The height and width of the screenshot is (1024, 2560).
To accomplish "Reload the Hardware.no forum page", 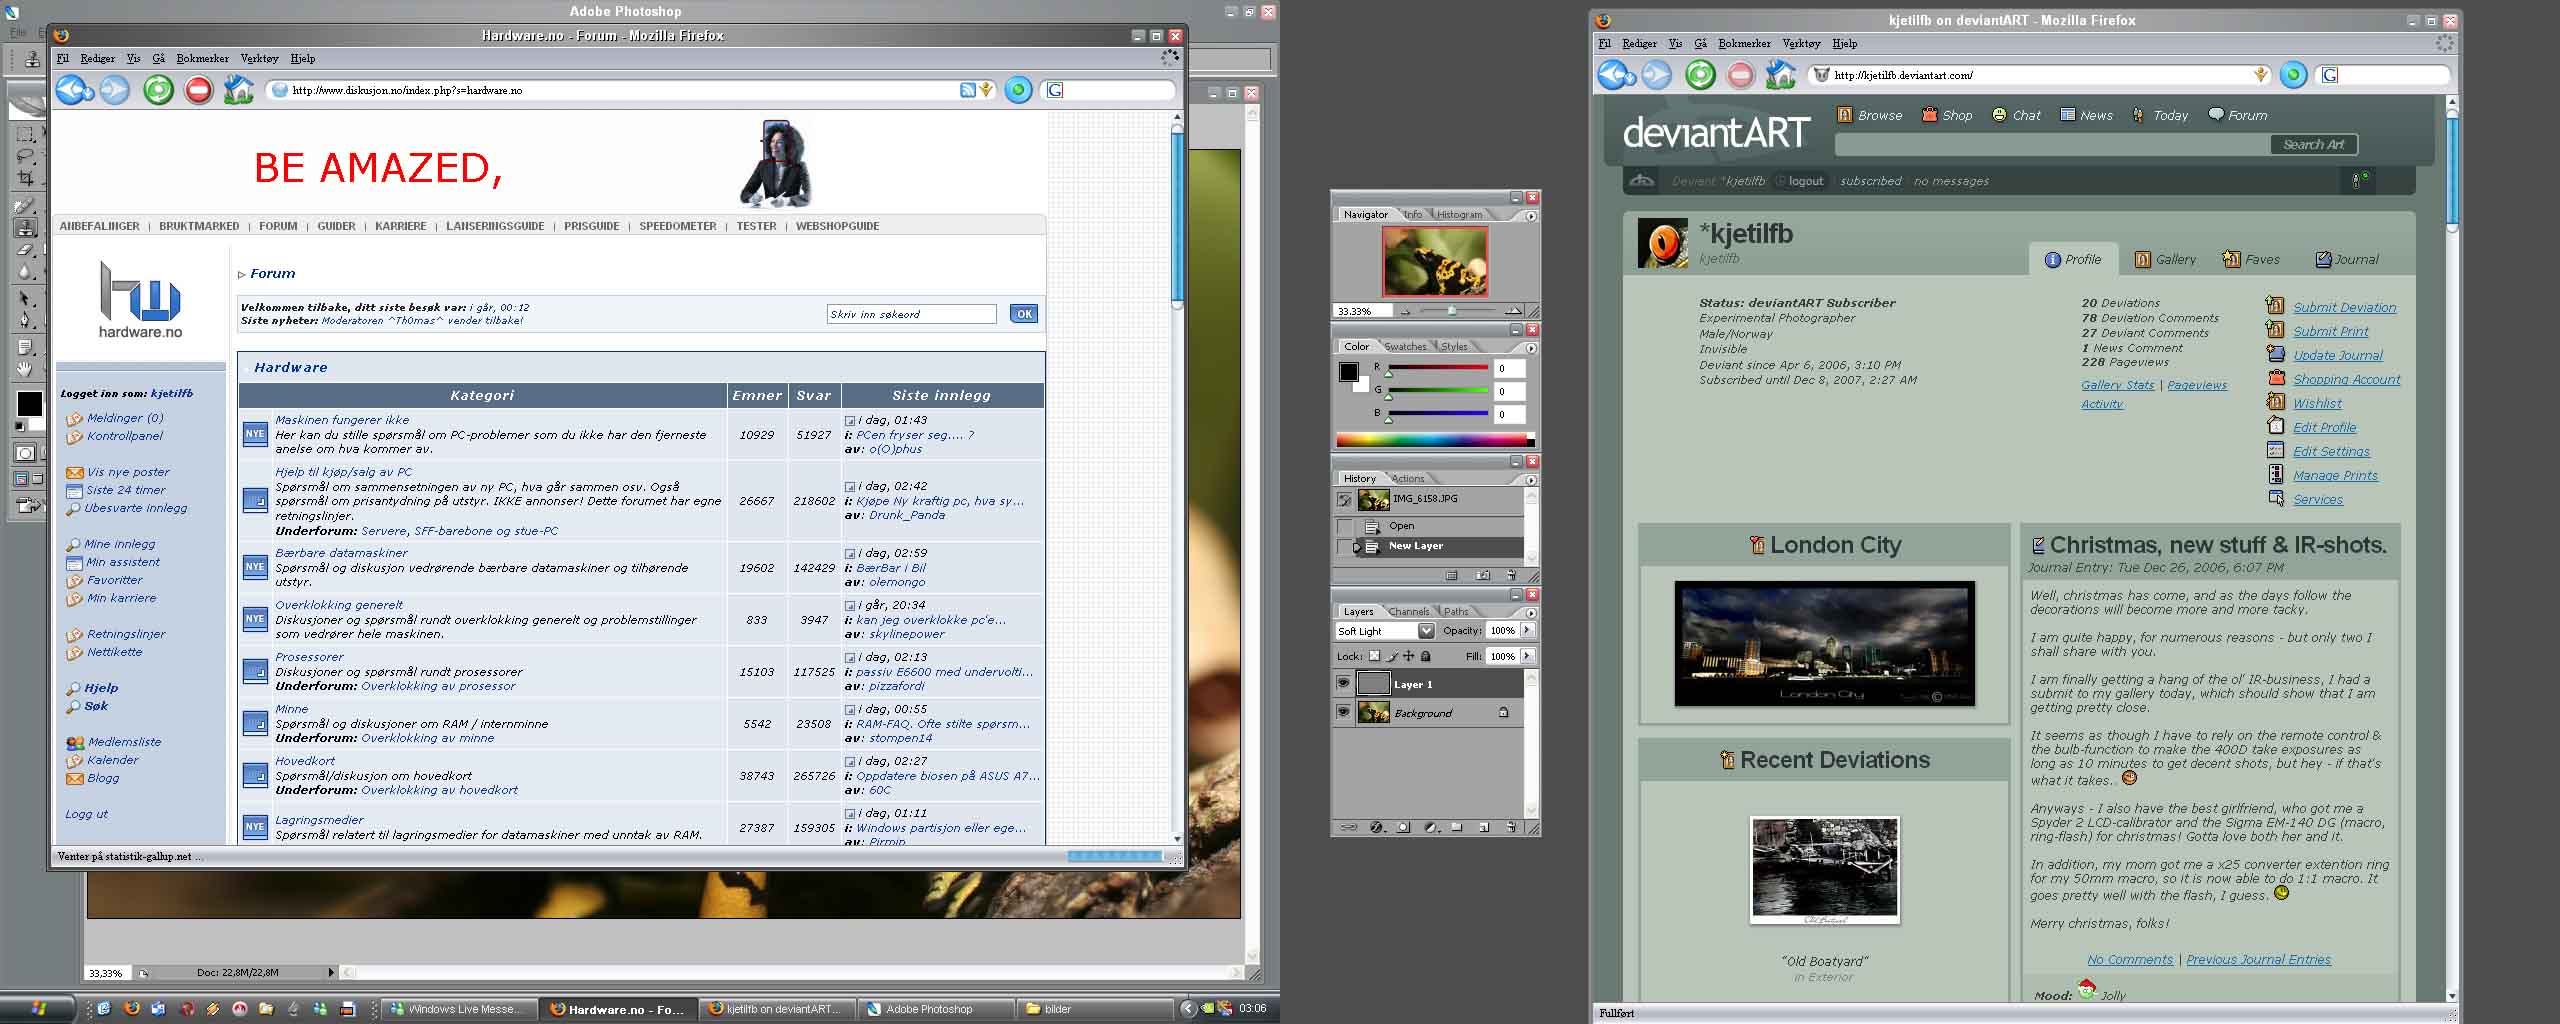I will coord(158,90).
